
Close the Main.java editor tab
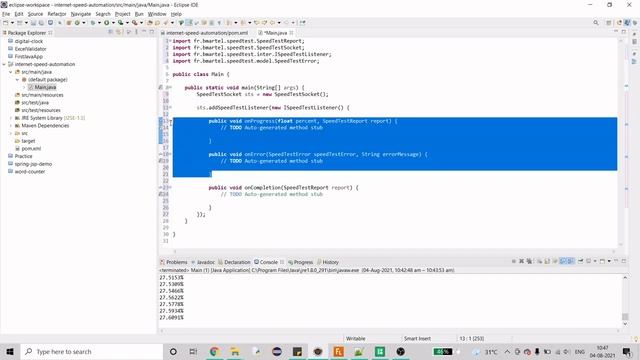pos(291,33)
